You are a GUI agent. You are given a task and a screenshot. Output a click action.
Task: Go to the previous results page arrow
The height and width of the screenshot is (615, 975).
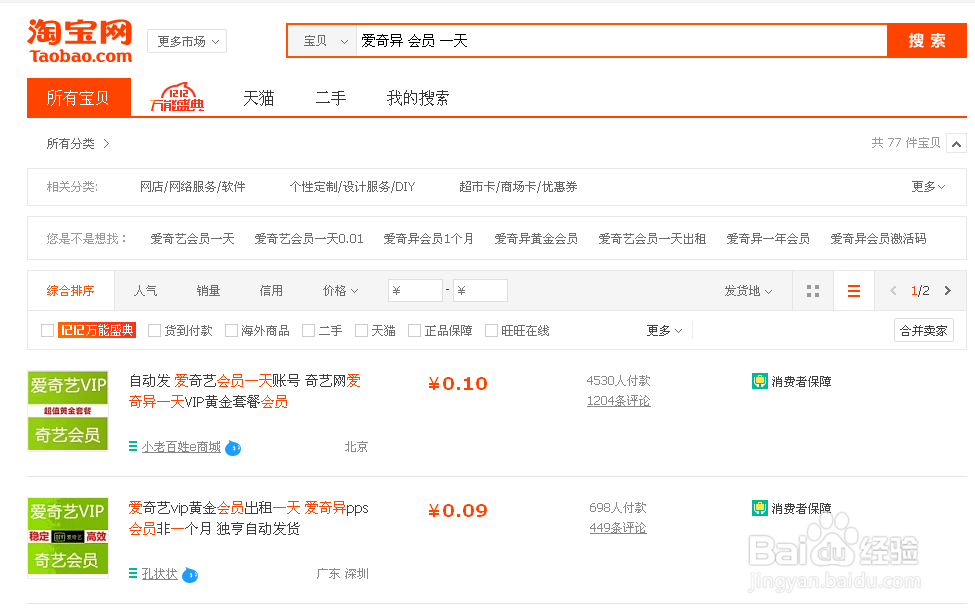point(894,290)
